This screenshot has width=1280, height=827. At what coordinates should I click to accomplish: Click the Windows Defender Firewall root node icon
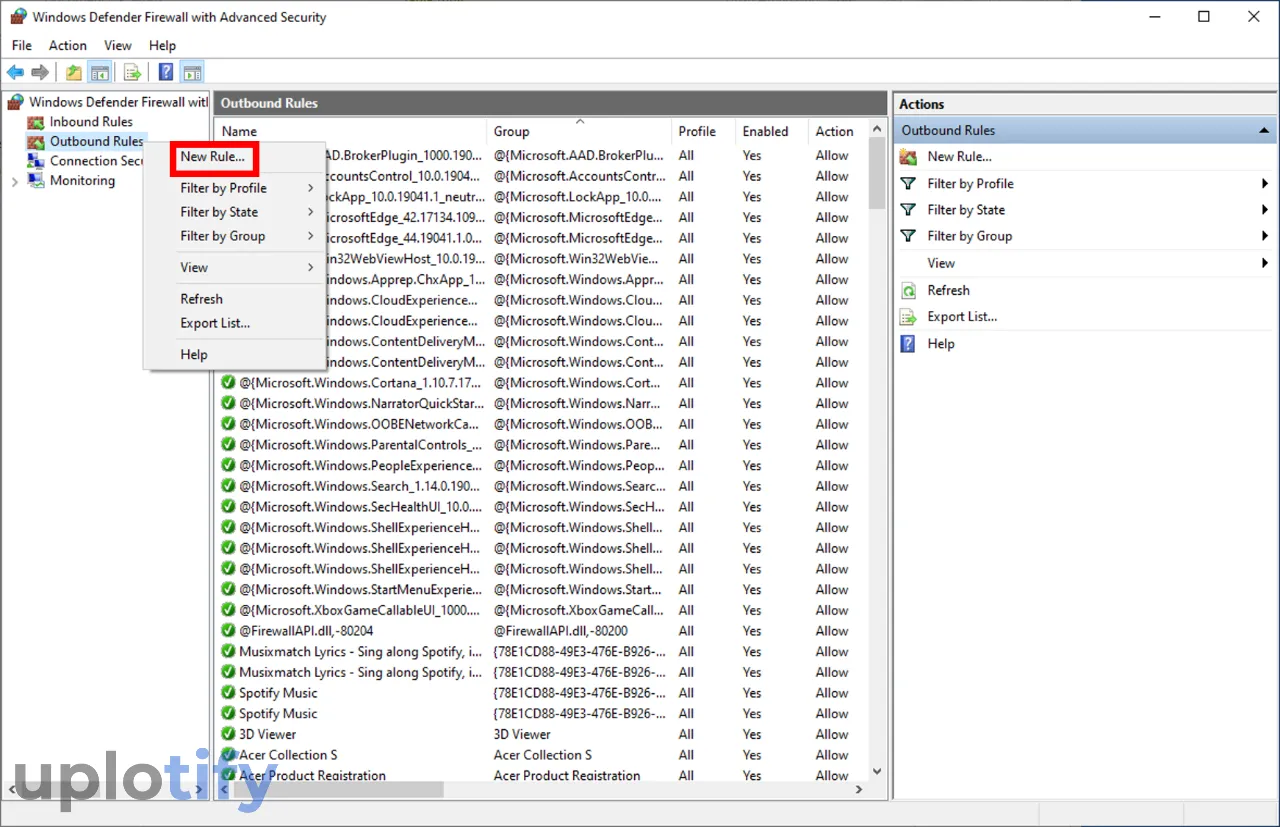[x=16, y=102]
